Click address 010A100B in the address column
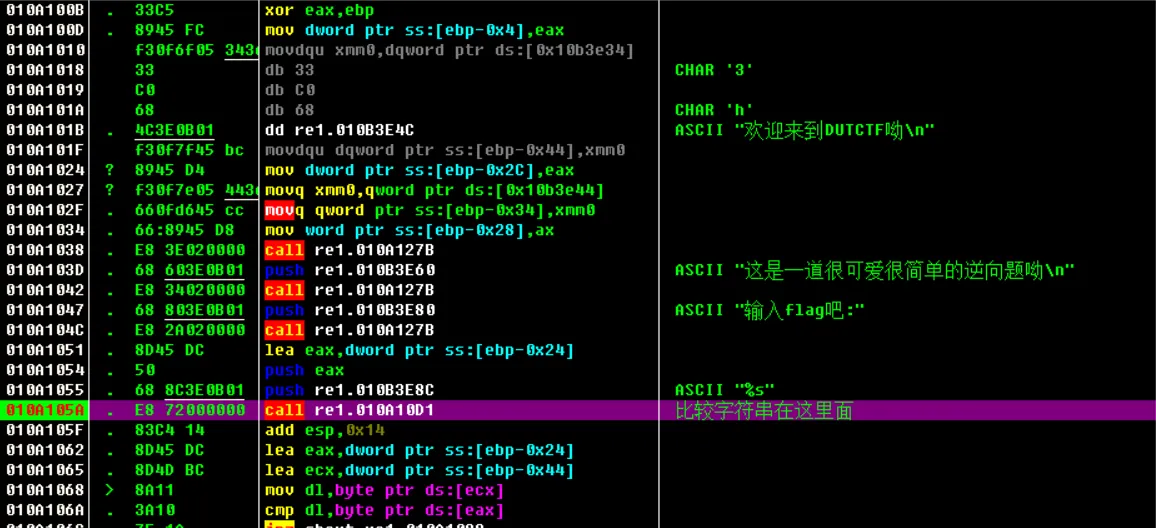 [45, 10]
